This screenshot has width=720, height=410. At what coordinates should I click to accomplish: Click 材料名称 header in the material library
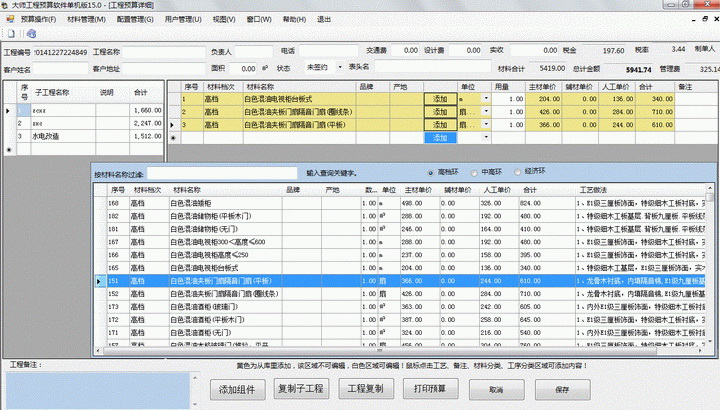[187, 190]
